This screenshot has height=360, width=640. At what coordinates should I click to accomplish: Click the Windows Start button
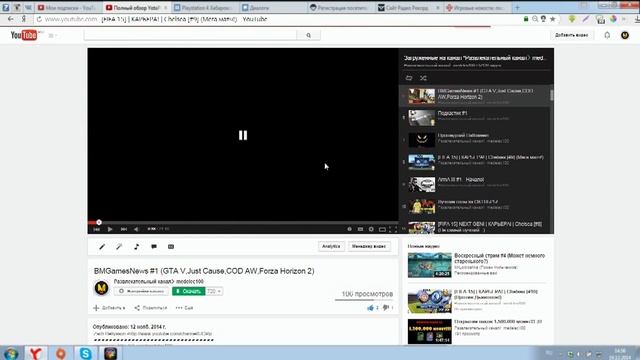click(x=11, y=353)
